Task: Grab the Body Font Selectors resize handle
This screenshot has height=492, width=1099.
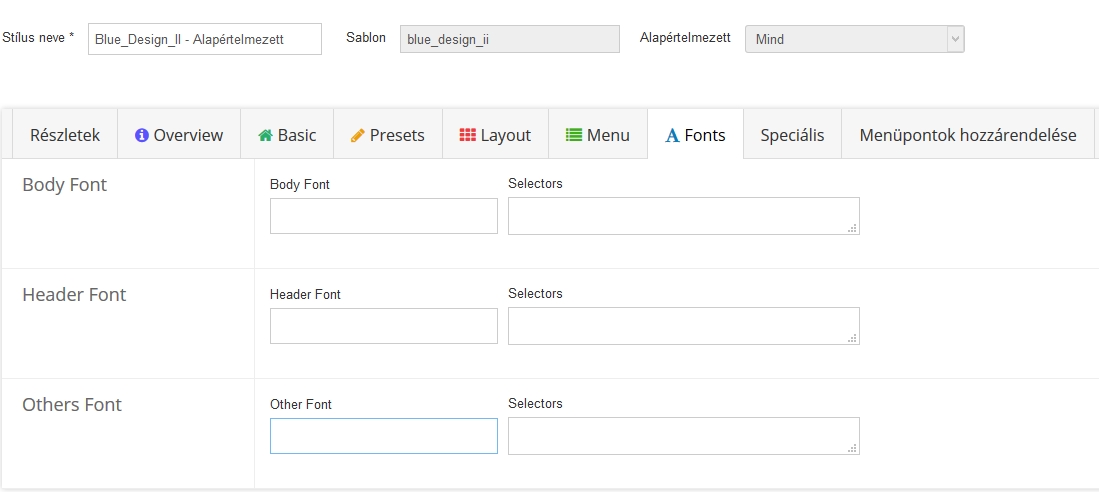Action: tap(853, 229)
